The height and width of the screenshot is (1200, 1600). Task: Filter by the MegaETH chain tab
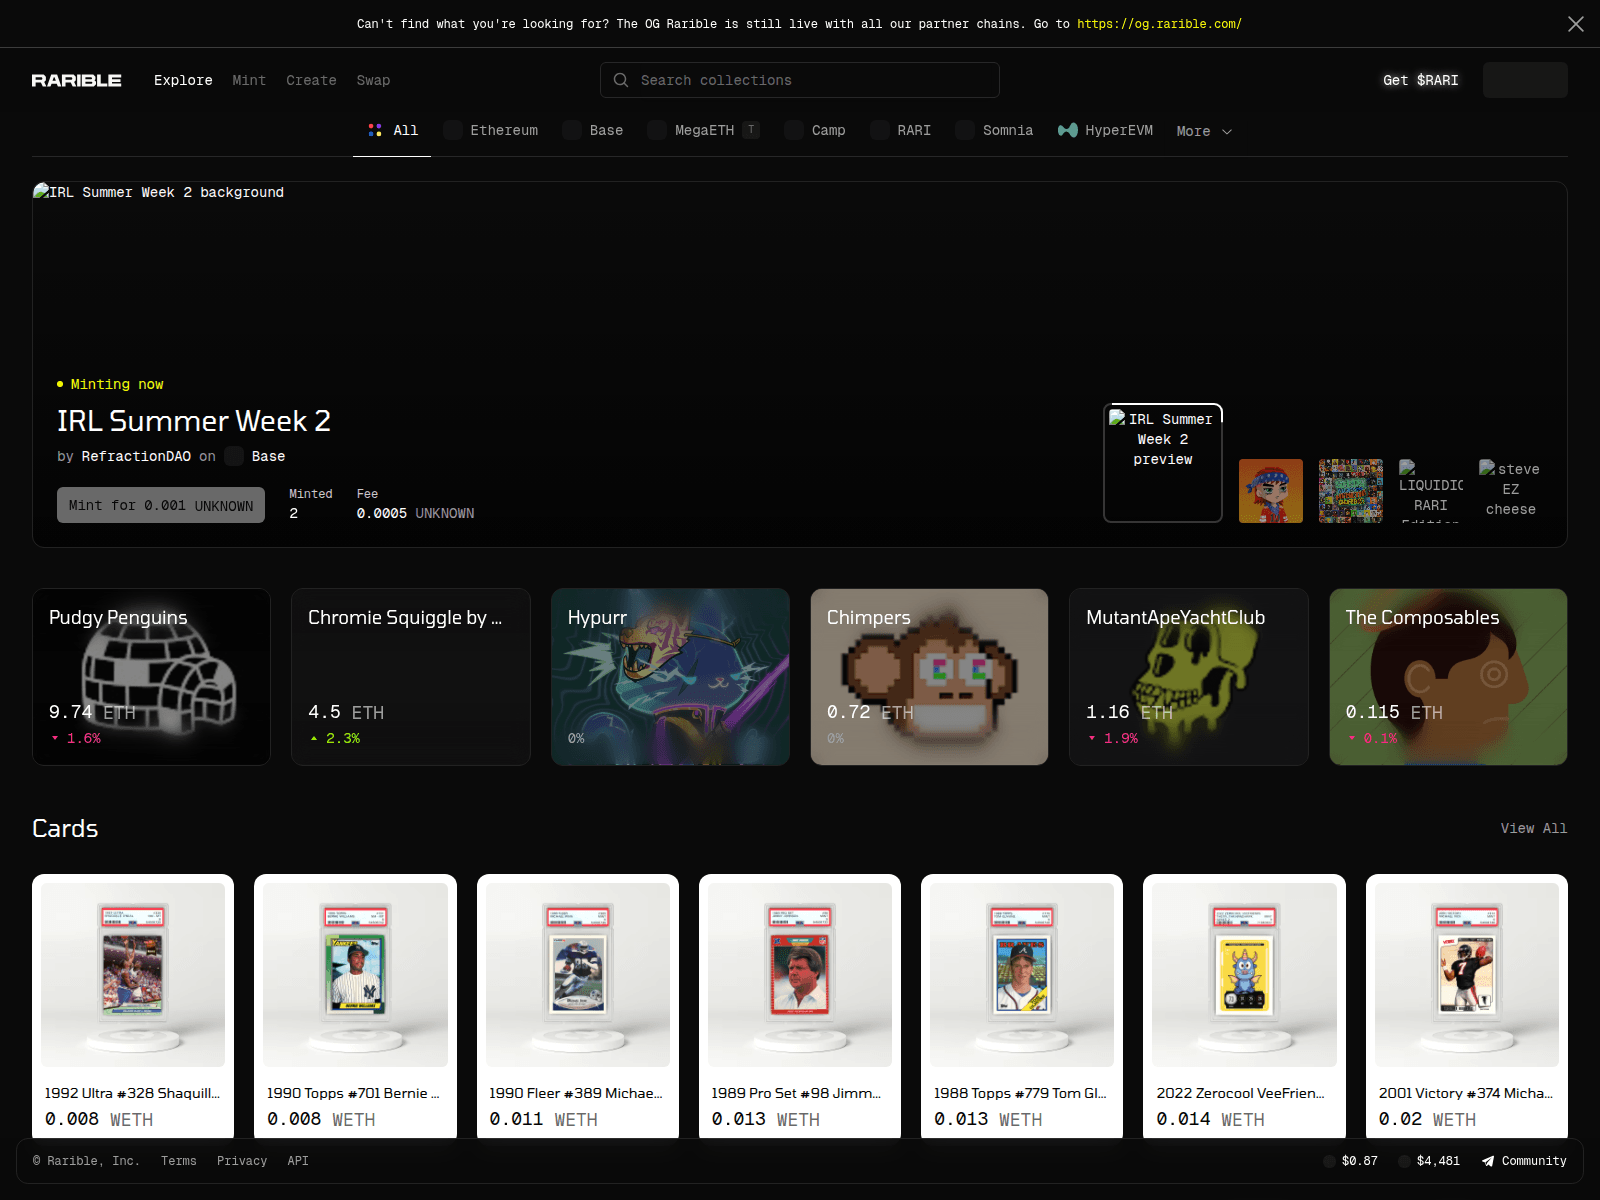(703, 130)
